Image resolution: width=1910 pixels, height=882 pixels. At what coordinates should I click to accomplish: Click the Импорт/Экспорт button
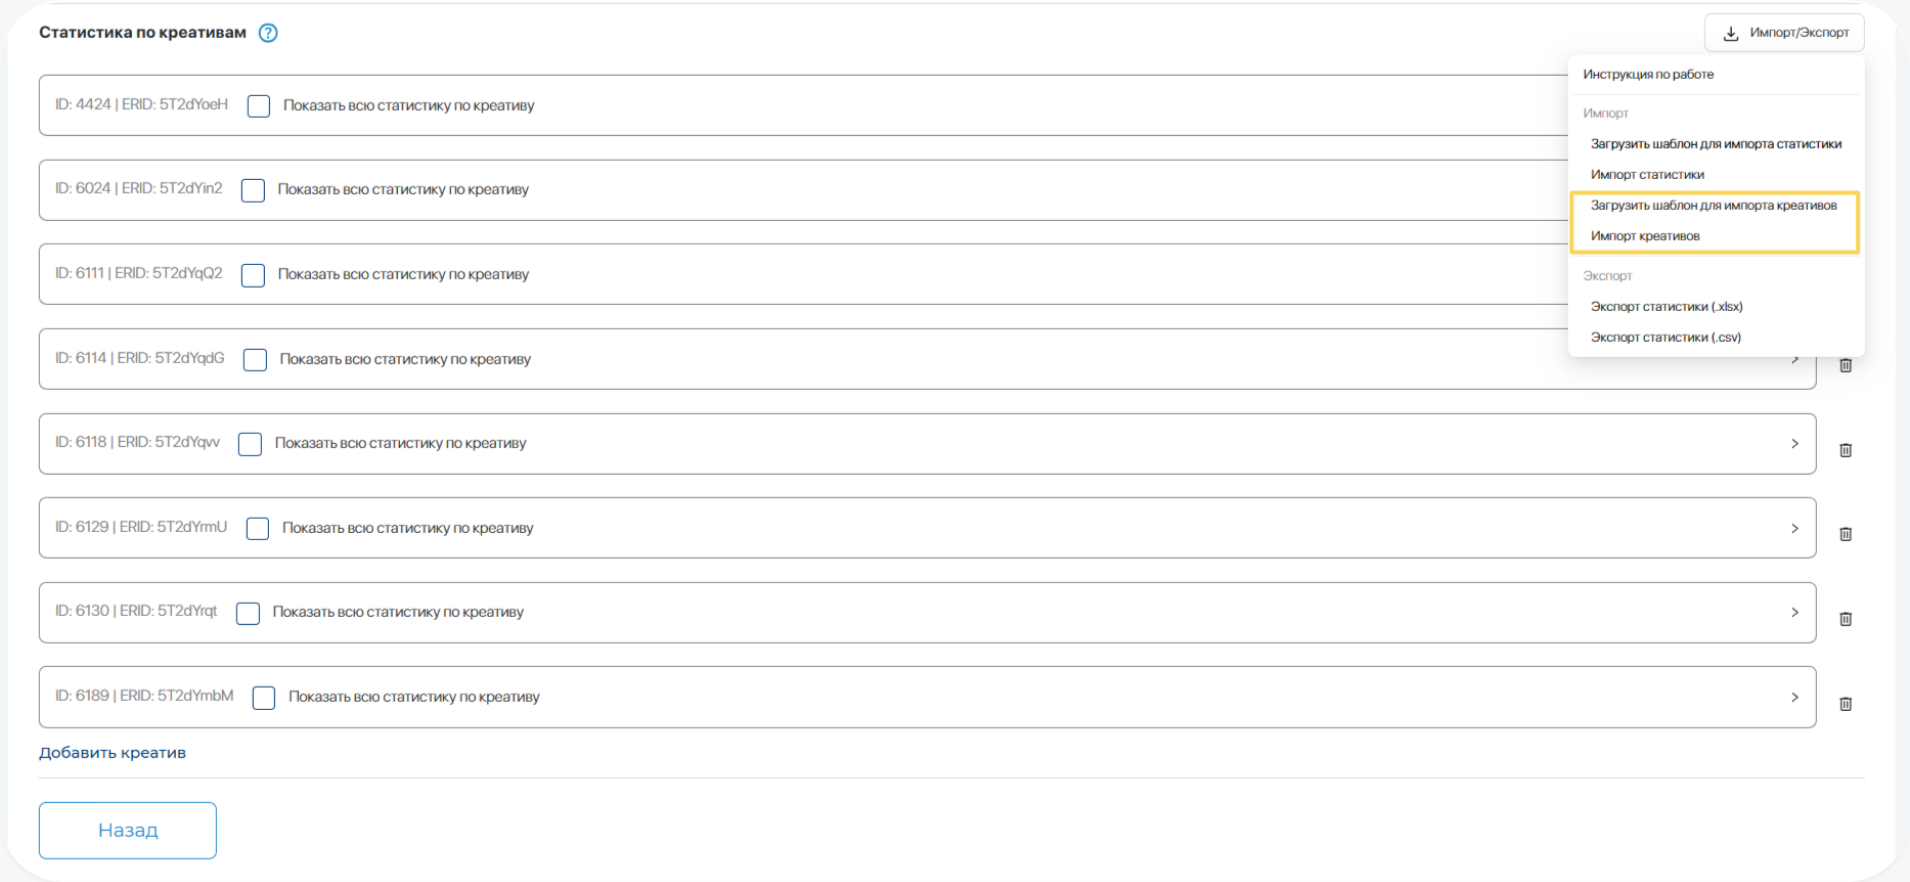[x=1785, y=33]
